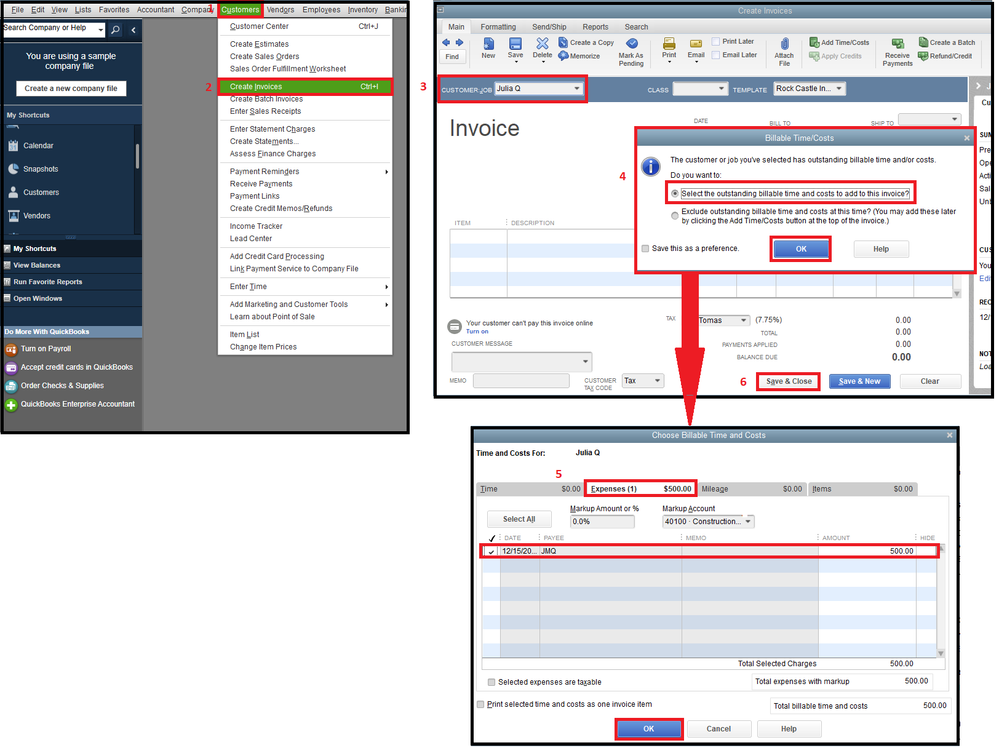Open Calendar shortcut icon
The image size is (999, 748).
[13, 146]
